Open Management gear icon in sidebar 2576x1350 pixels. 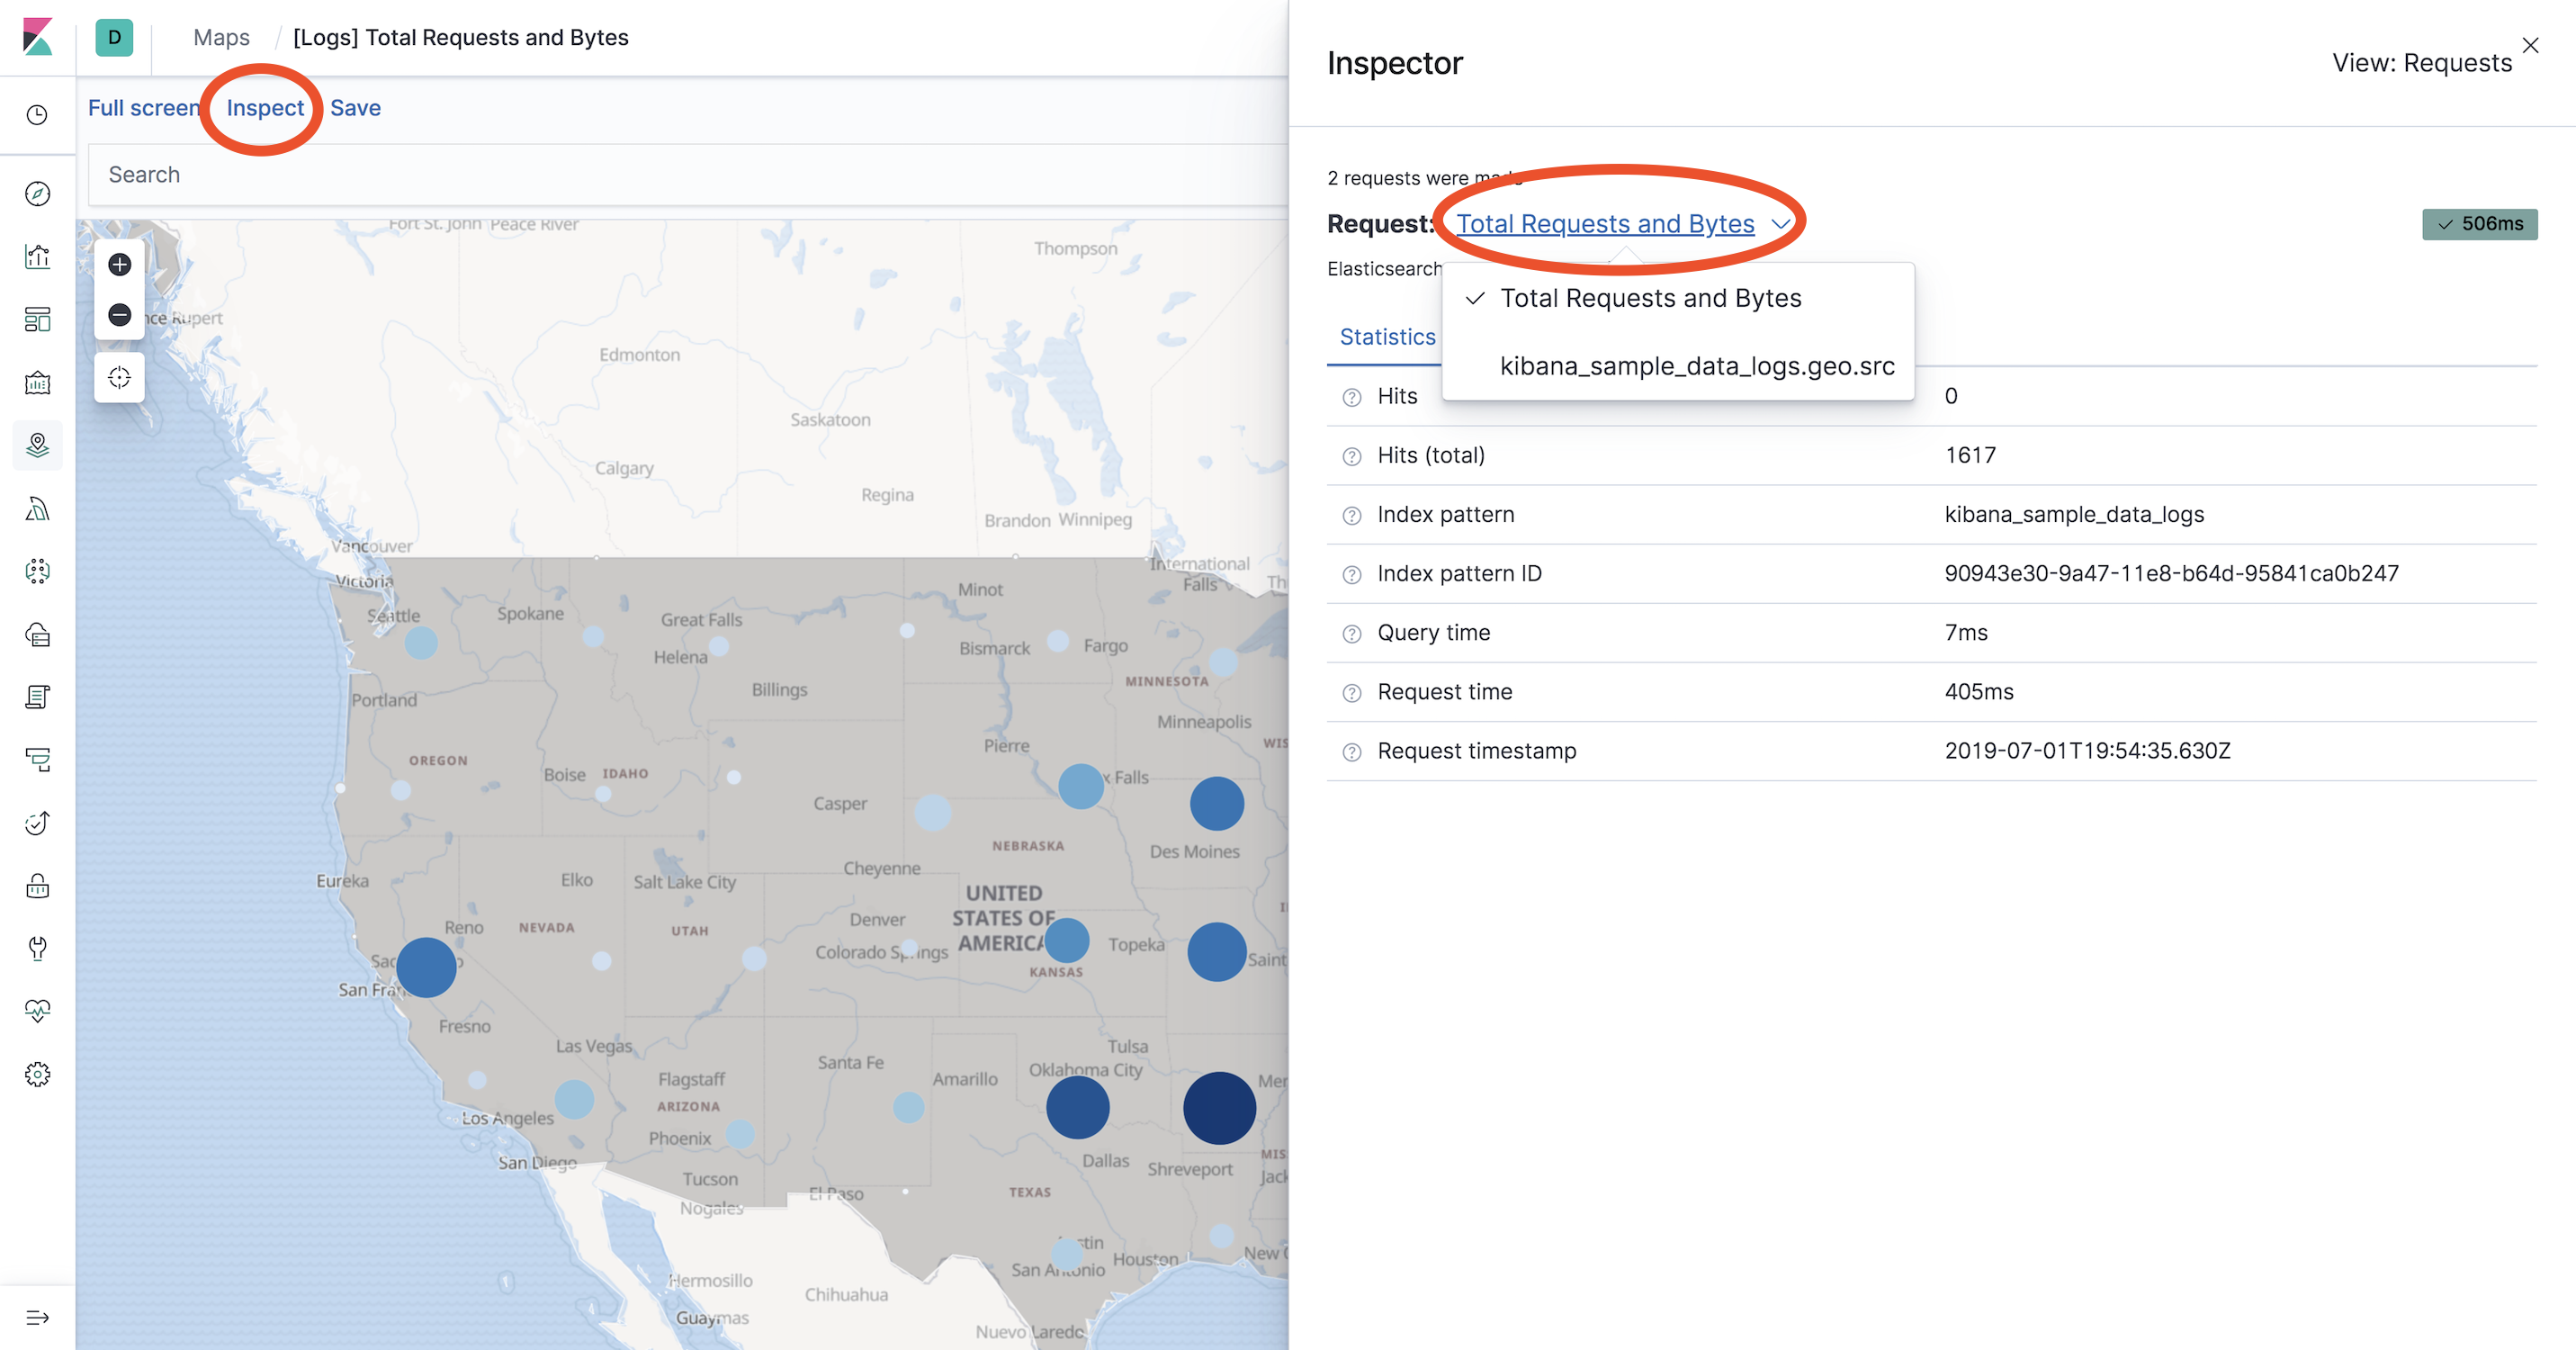pos(37,1074)
